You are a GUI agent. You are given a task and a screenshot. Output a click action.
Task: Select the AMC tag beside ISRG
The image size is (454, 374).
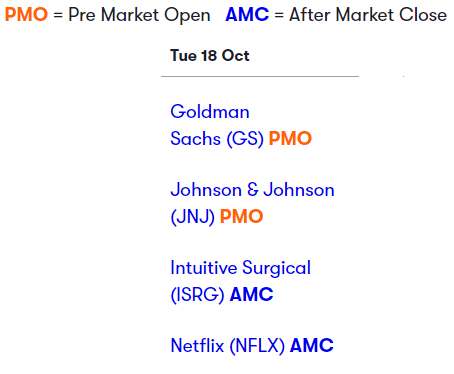tap(252, 294)
